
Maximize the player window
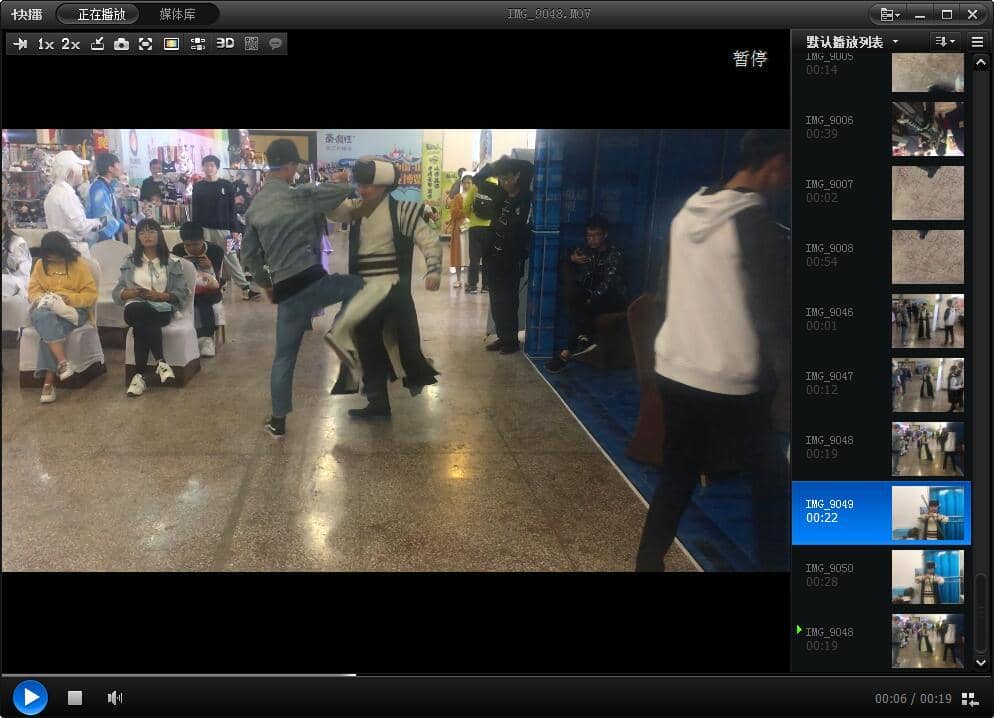[946, 14]
